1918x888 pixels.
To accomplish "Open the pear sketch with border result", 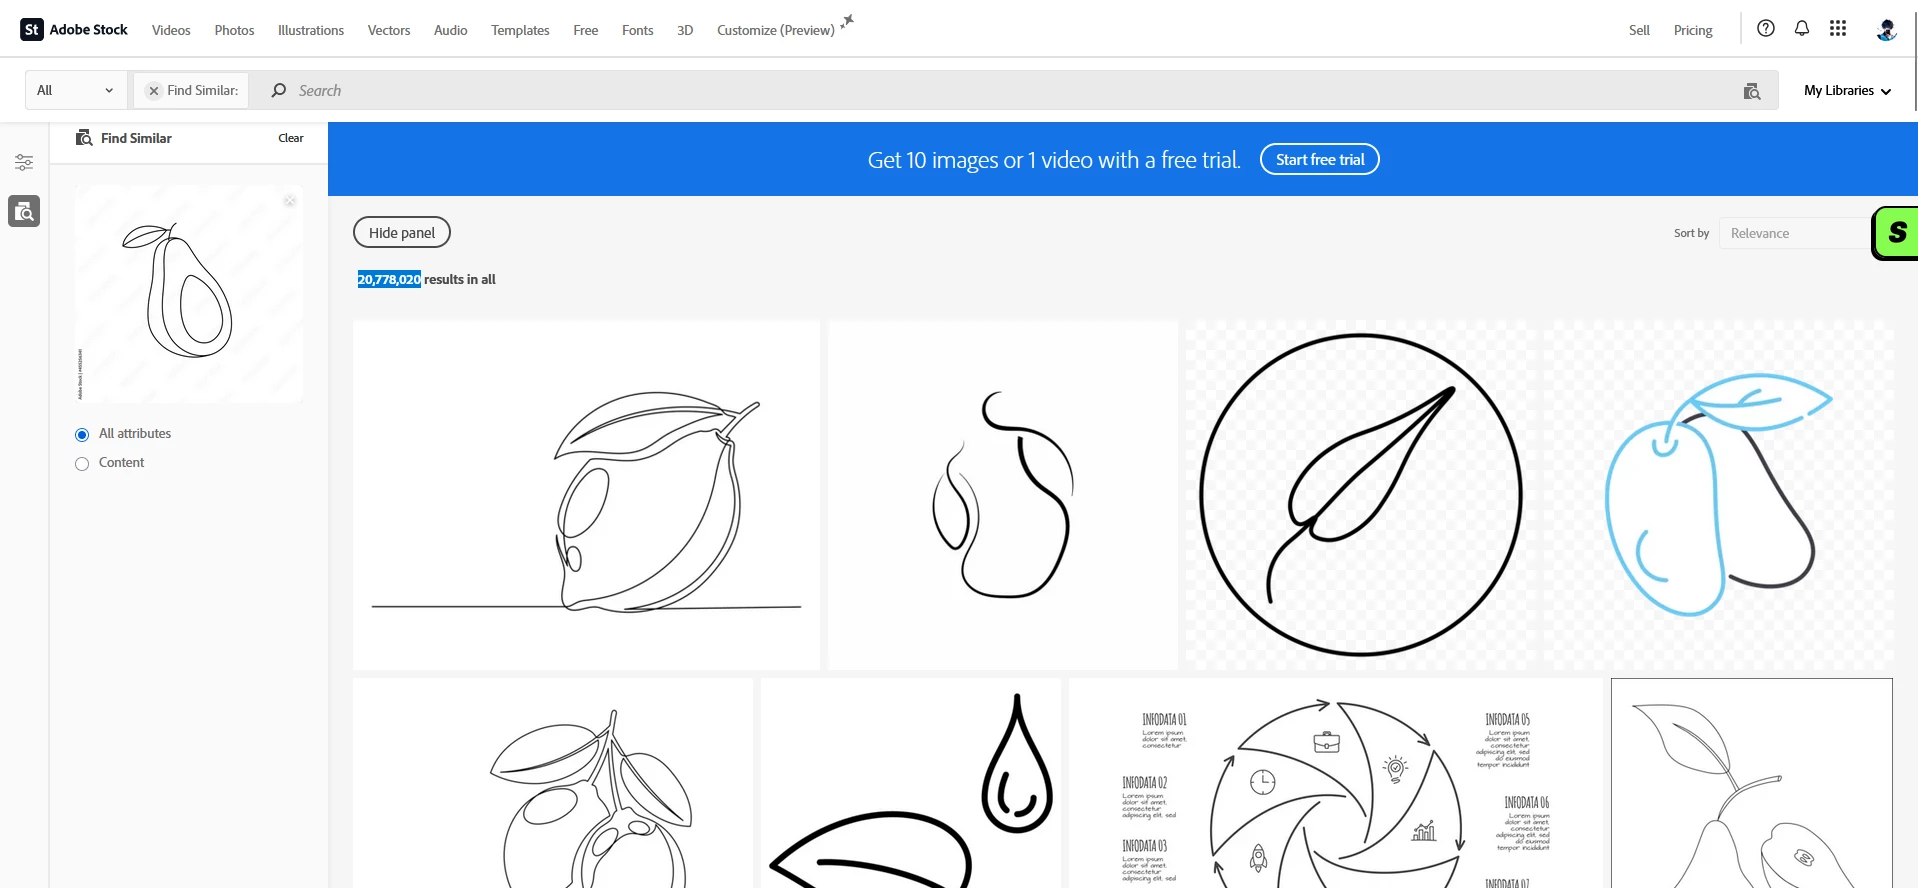I will click(x=1752, y=783).
